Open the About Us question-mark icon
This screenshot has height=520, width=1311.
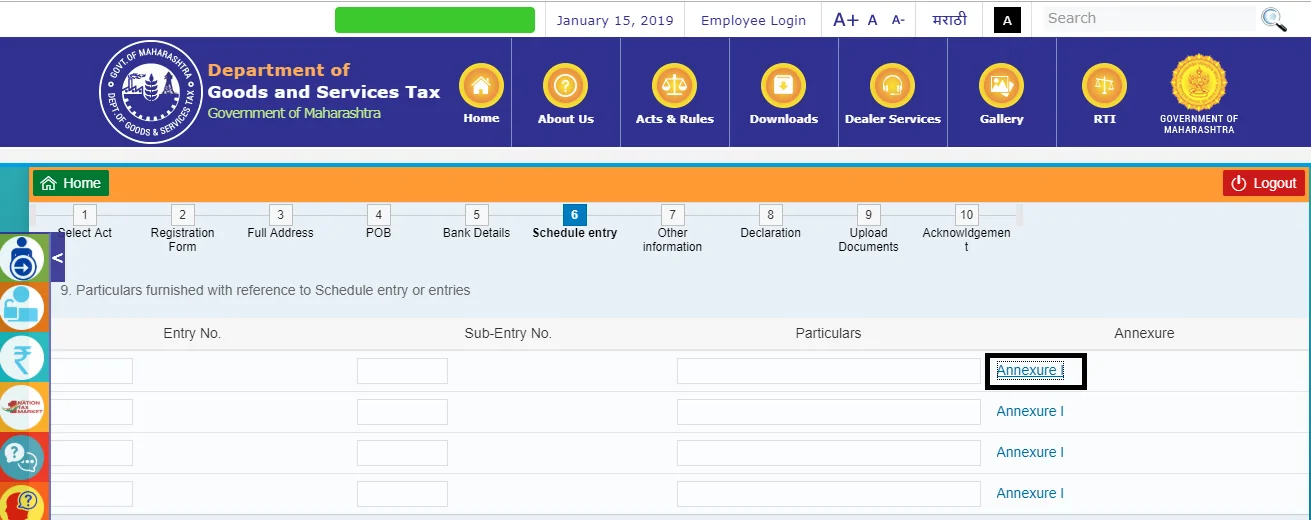(565, 85)
